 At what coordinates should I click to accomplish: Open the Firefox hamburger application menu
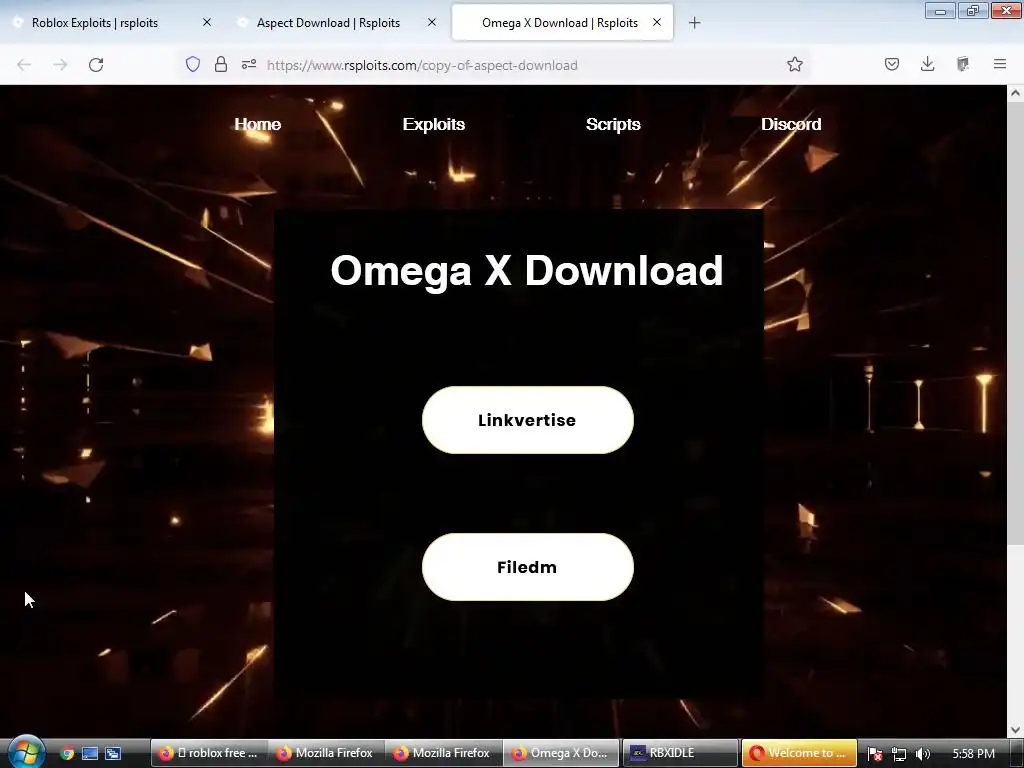pos(1000,64)
